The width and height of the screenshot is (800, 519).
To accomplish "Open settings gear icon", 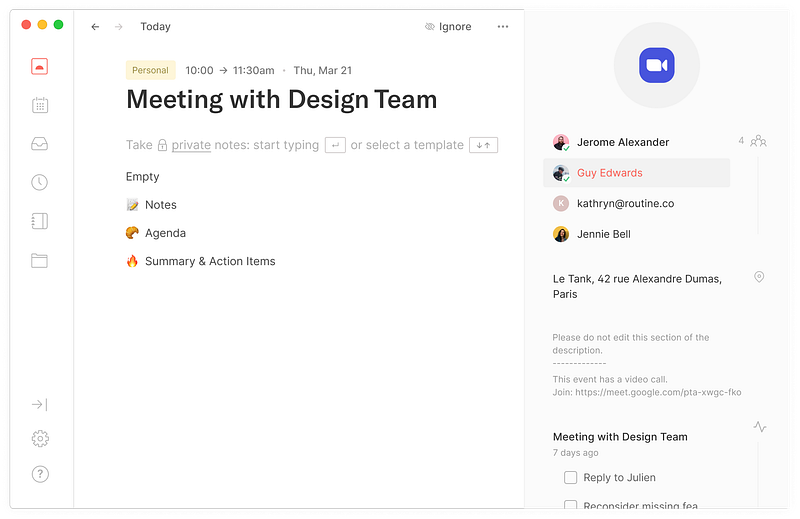I will pos(40,438).
